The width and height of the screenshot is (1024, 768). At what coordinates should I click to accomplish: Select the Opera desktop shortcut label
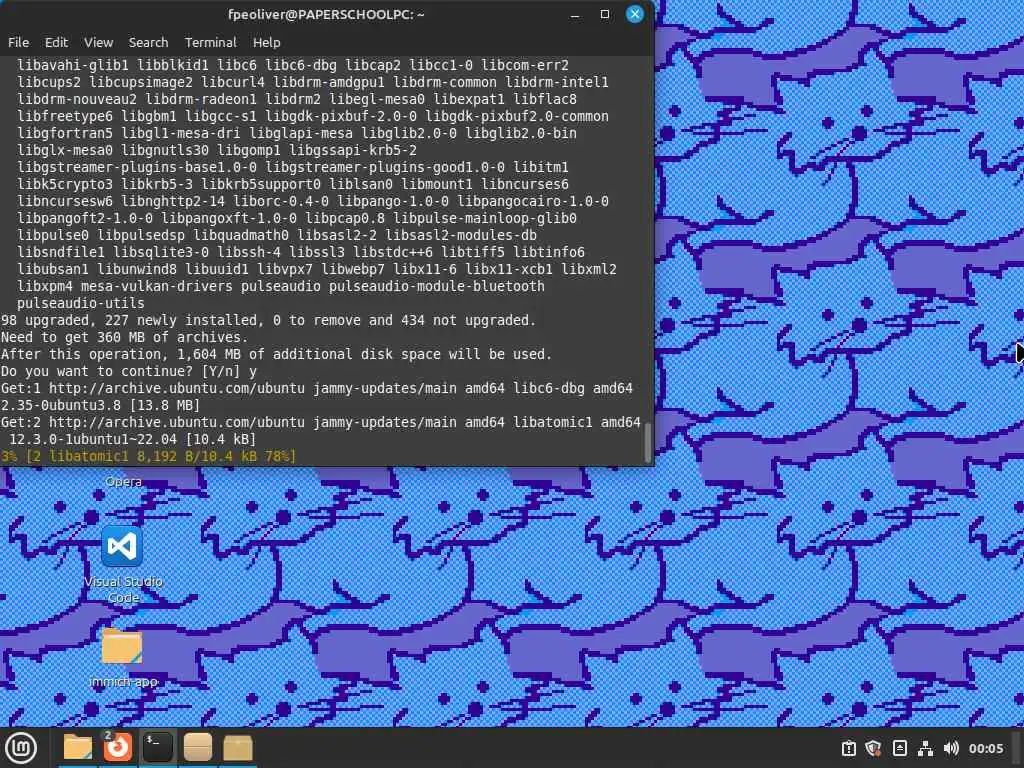[x=123, y=482]
